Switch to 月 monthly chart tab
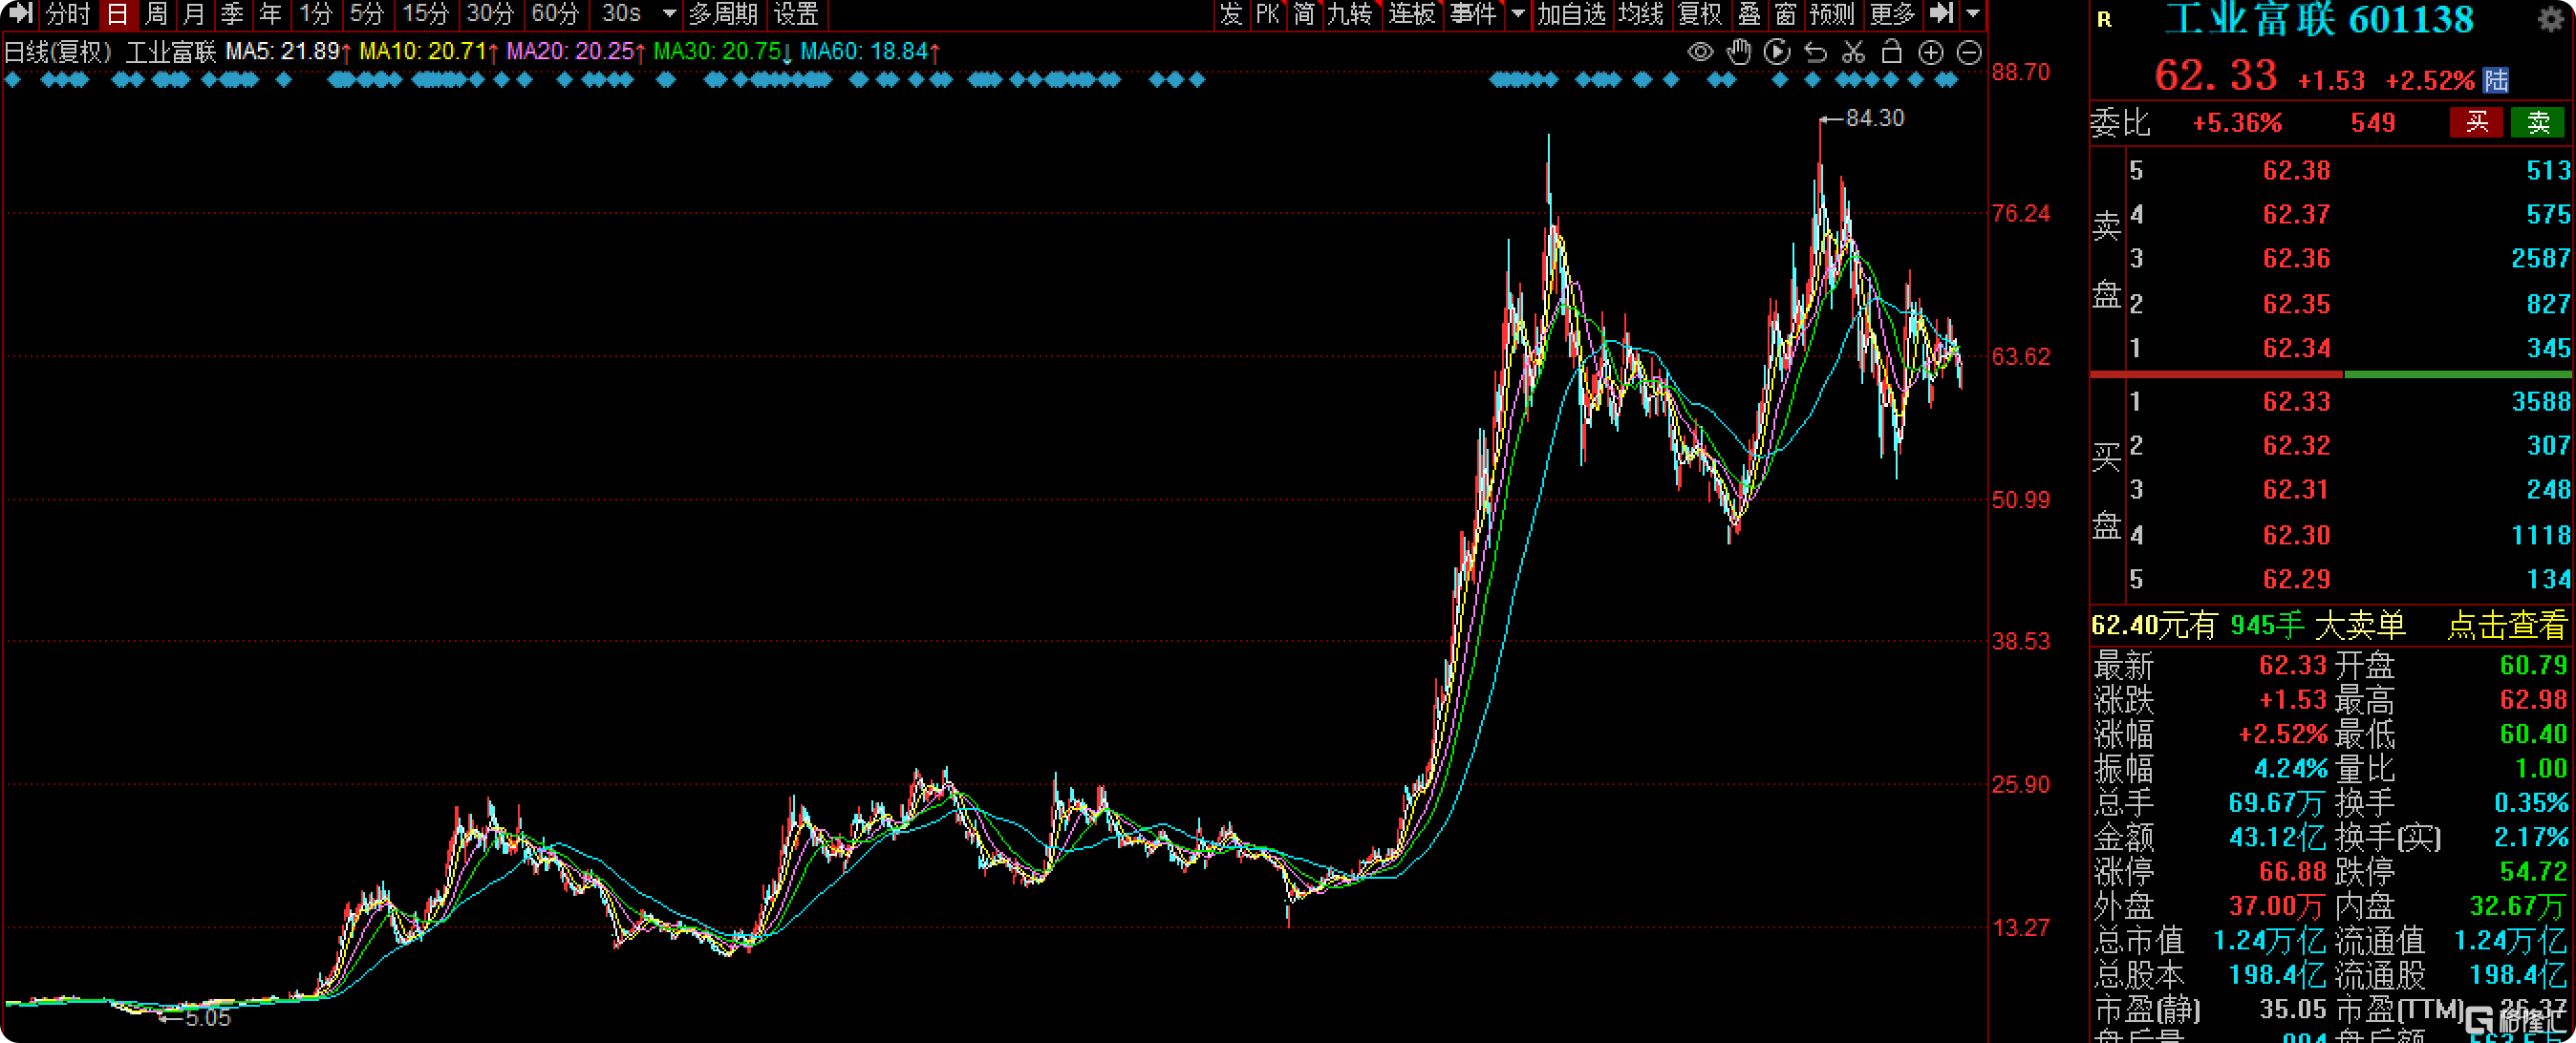 pyautogui.click(x=194, y=14)
